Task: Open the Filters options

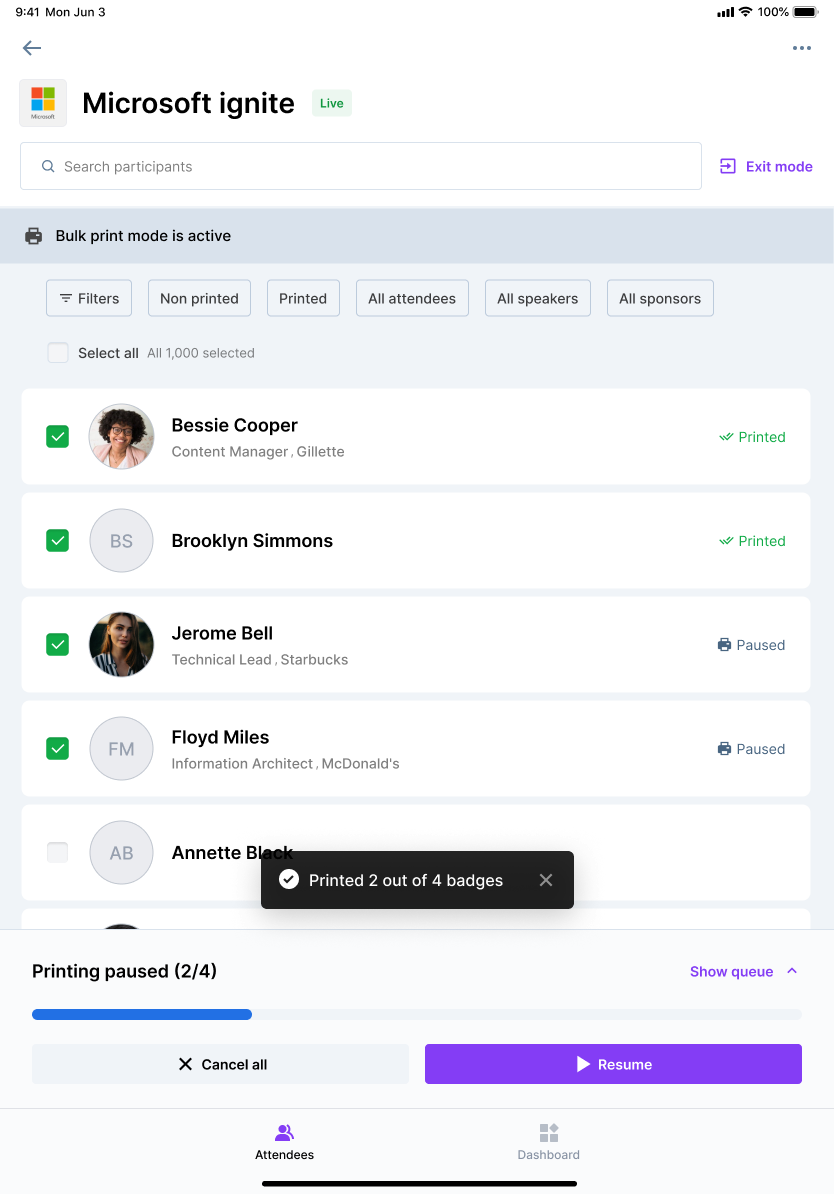Action: (89, 298)
